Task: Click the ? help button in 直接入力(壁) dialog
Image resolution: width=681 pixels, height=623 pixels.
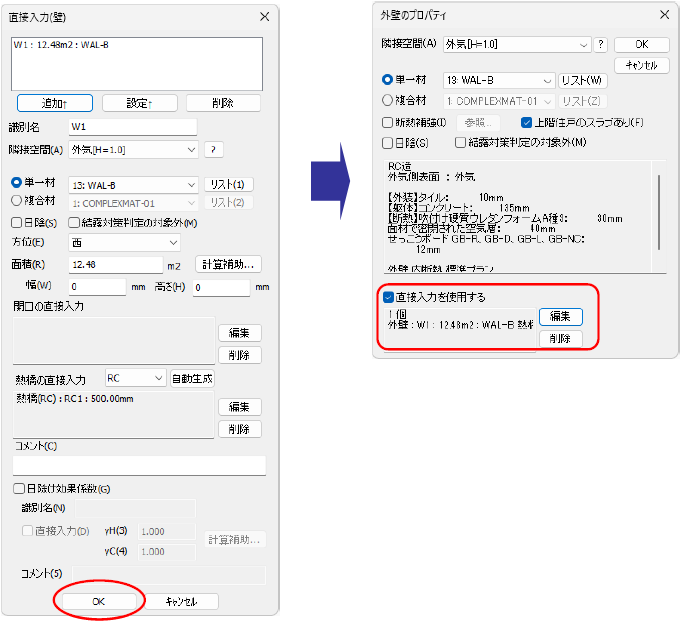Action: pyautogui.click(x=213, y=150)
